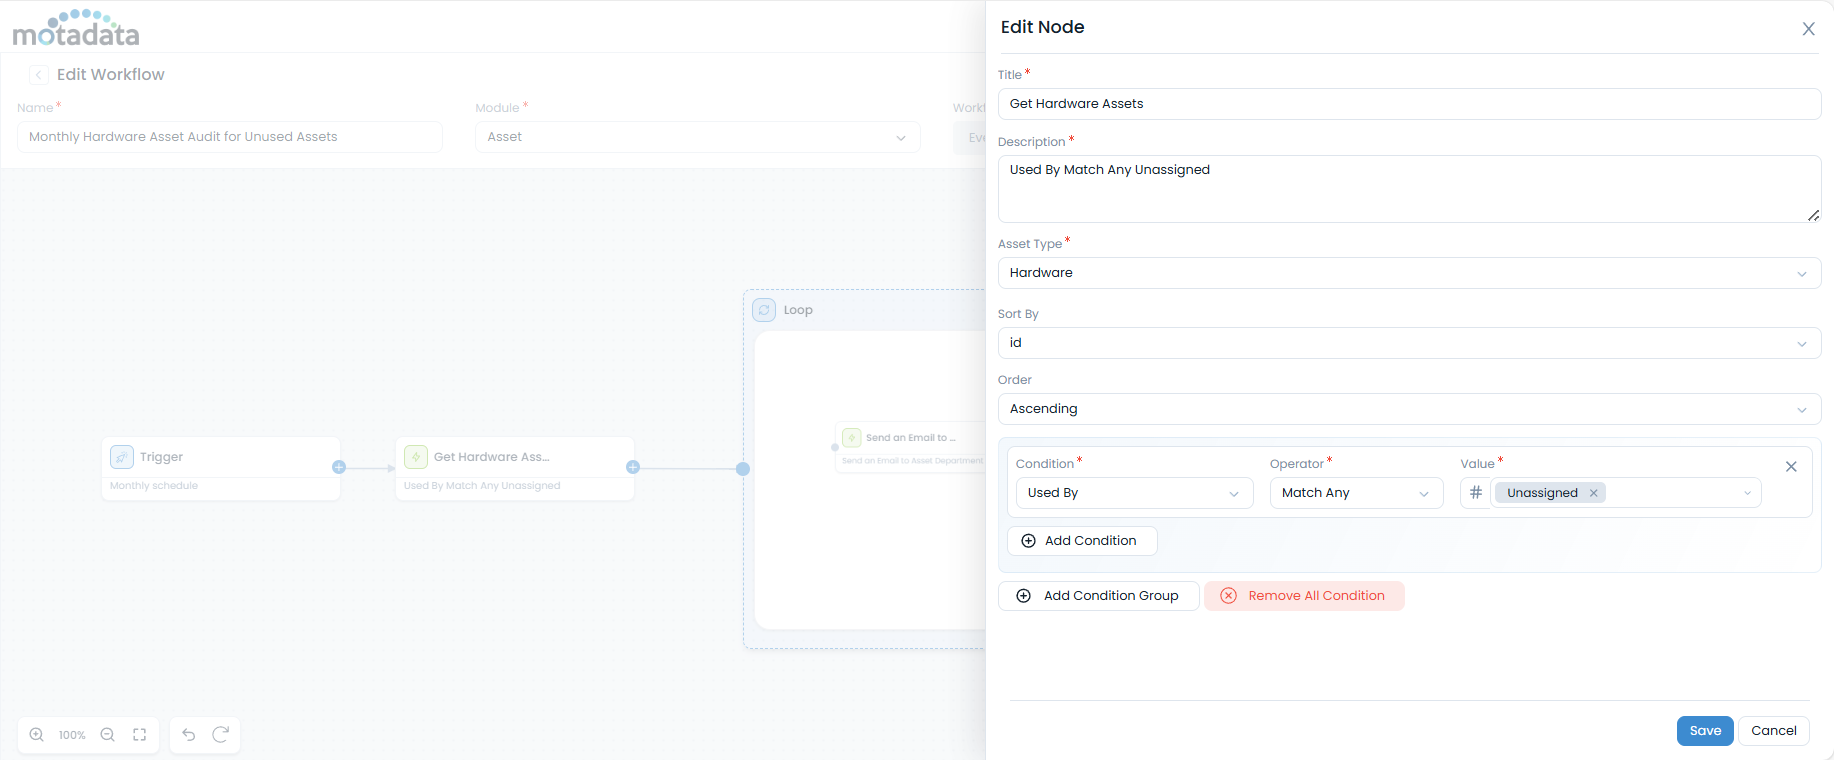
Task: Open the Order dropdown showing Ascending
Action: pos(1408,409)
